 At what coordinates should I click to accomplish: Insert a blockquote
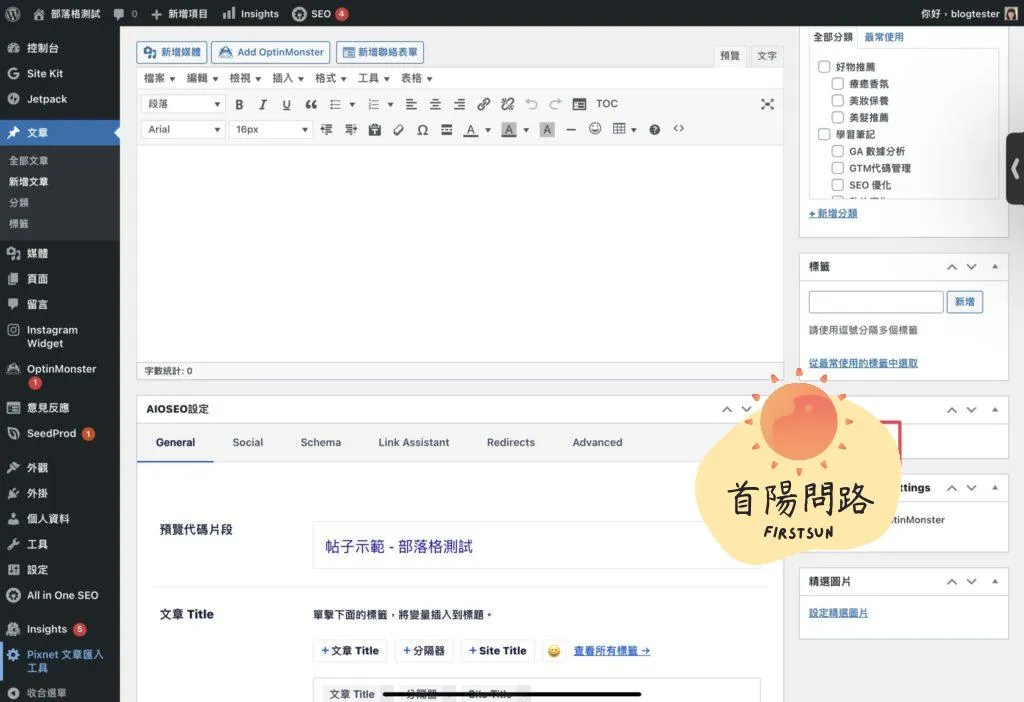click(311, 104)
